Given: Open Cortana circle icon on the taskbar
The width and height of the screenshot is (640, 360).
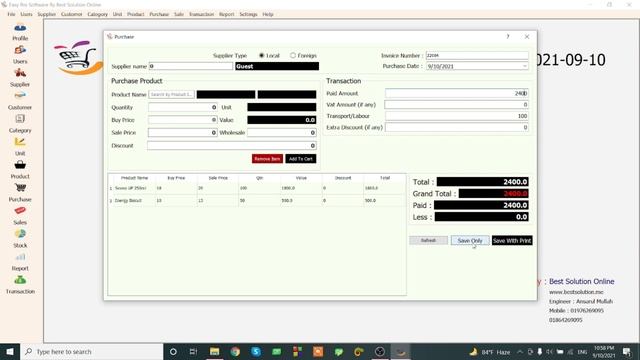Looking at the screenshot, I should (x=173, y=351).
